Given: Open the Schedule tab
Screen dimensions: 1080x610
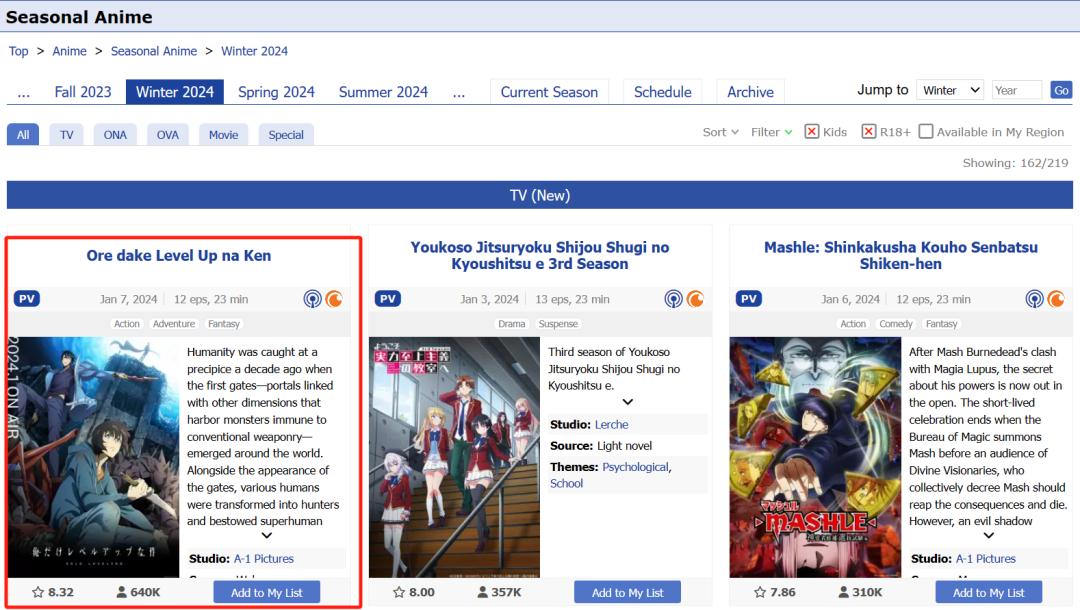Looking at the screenshot, I should pos(663,92).
